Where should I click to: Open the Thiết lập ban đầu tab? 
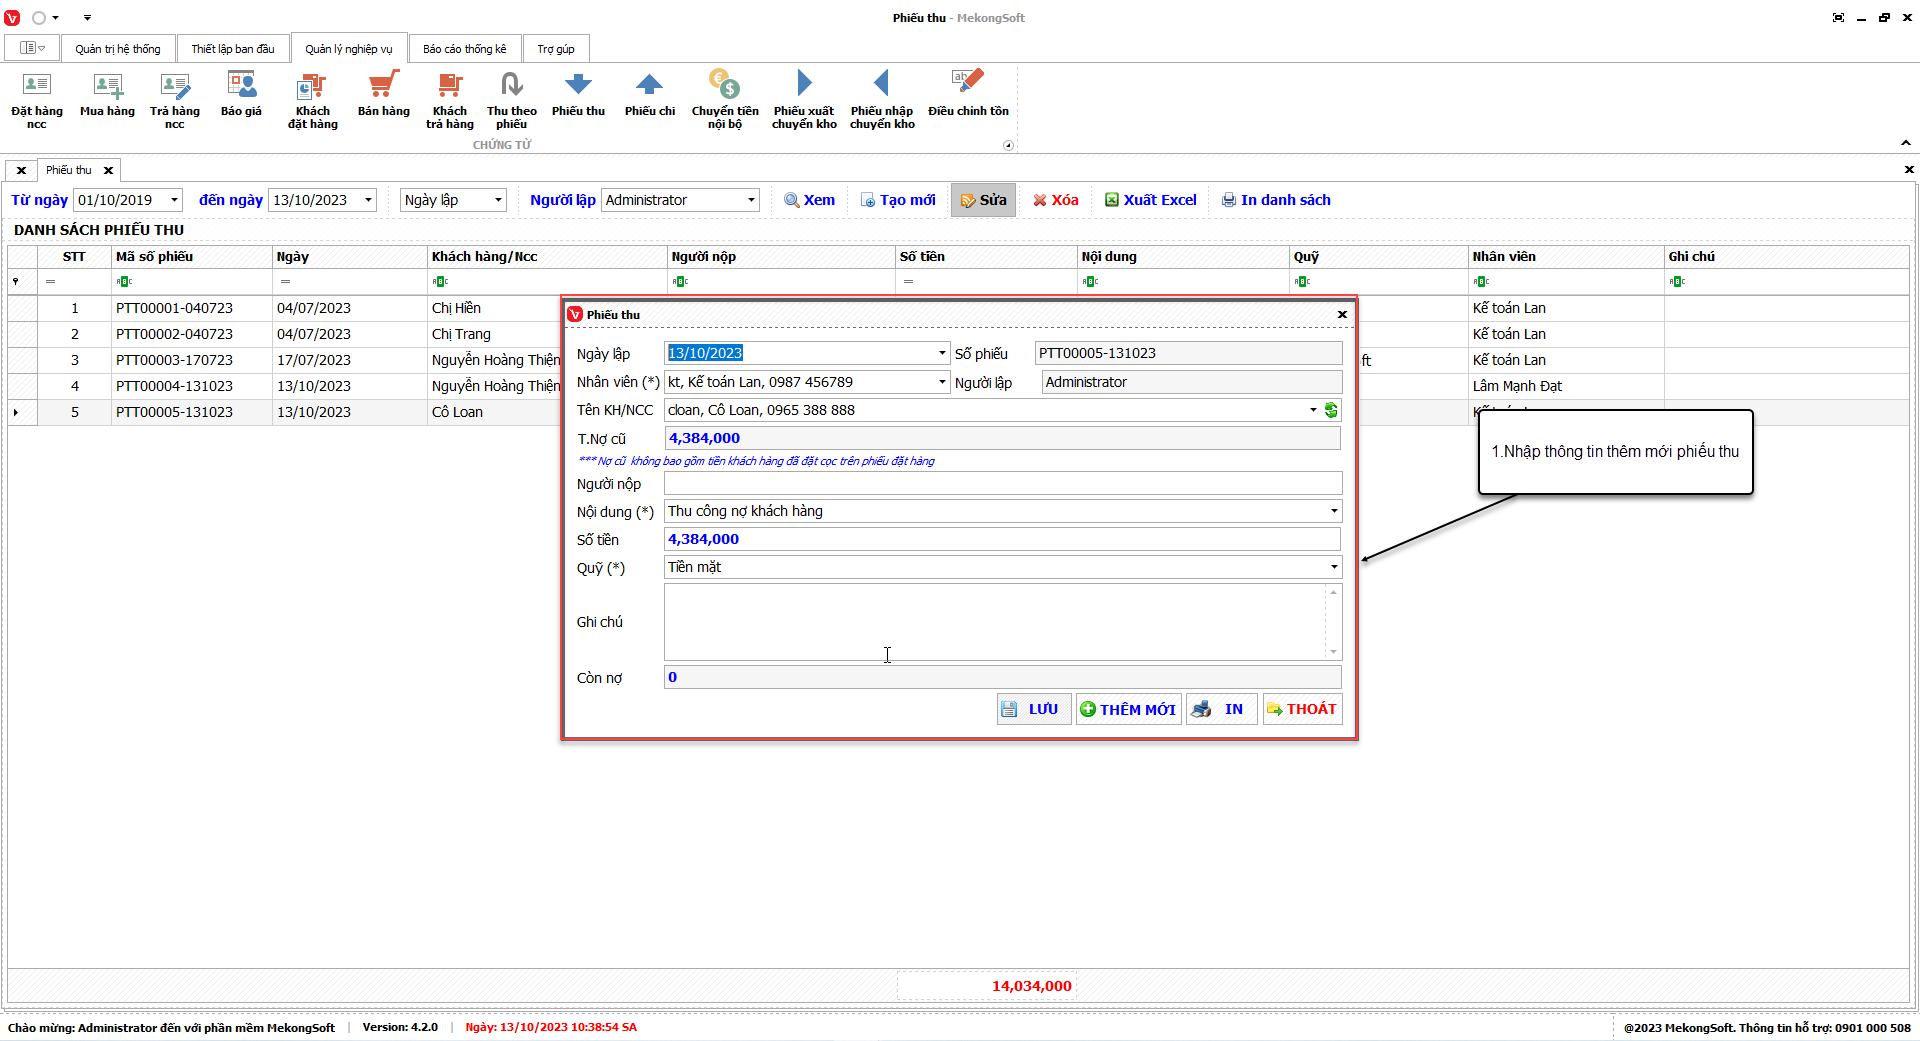coord(232,49)
